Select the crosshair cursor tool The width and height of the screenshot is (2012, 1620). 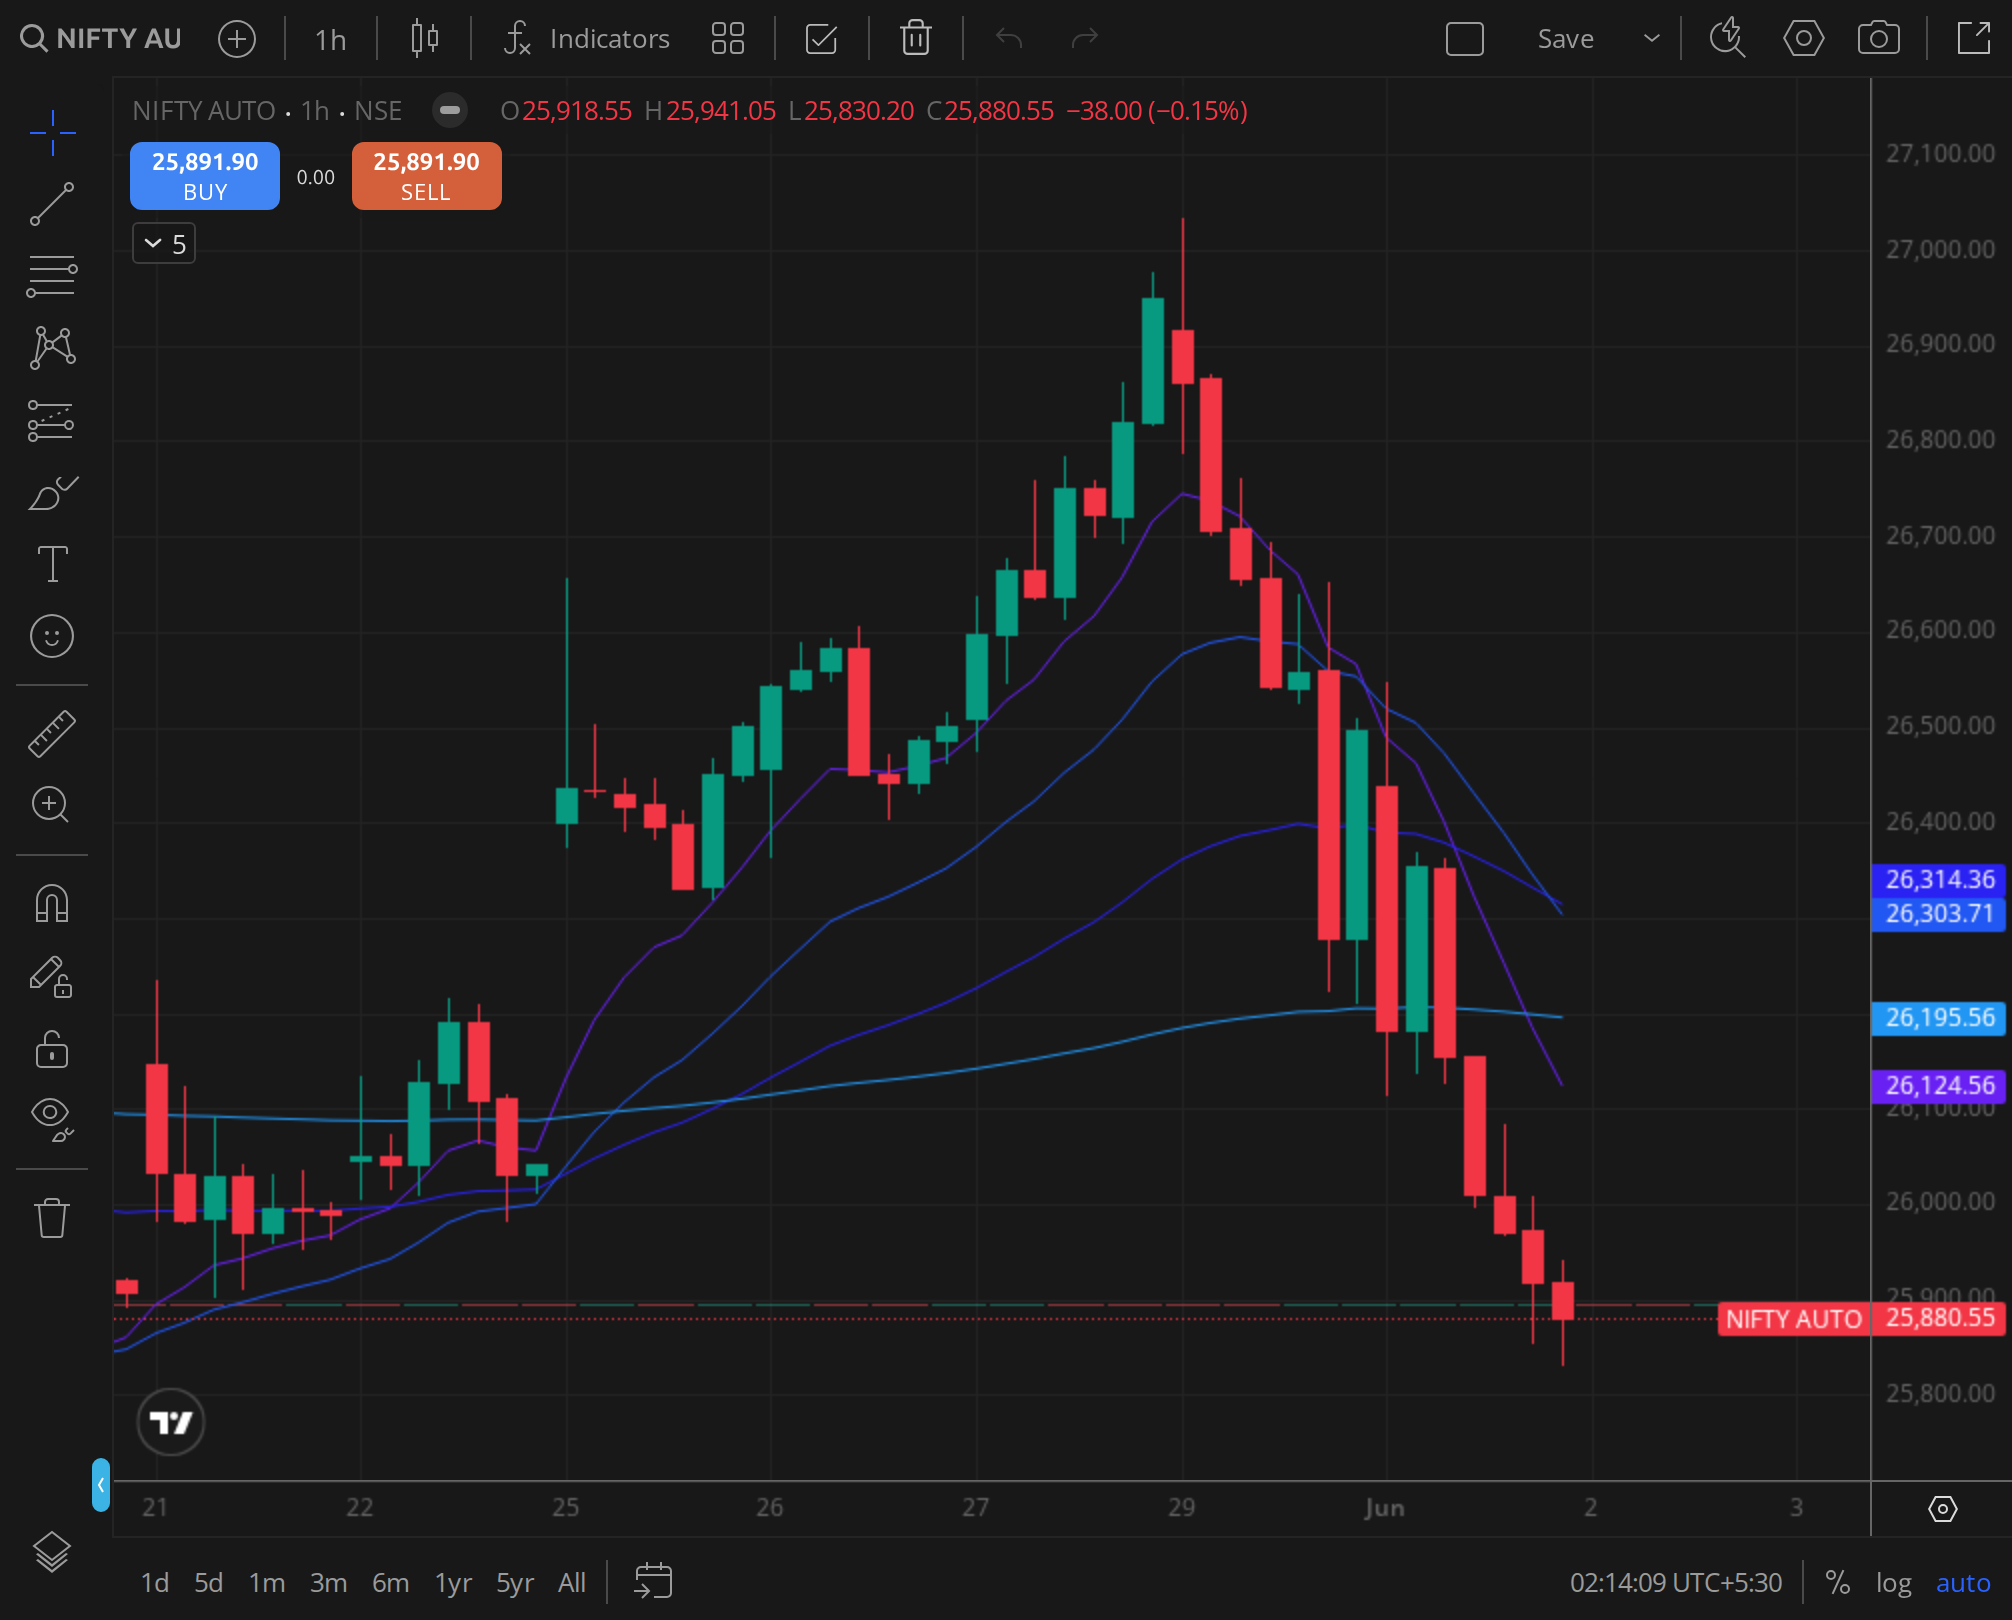(52, 133)
